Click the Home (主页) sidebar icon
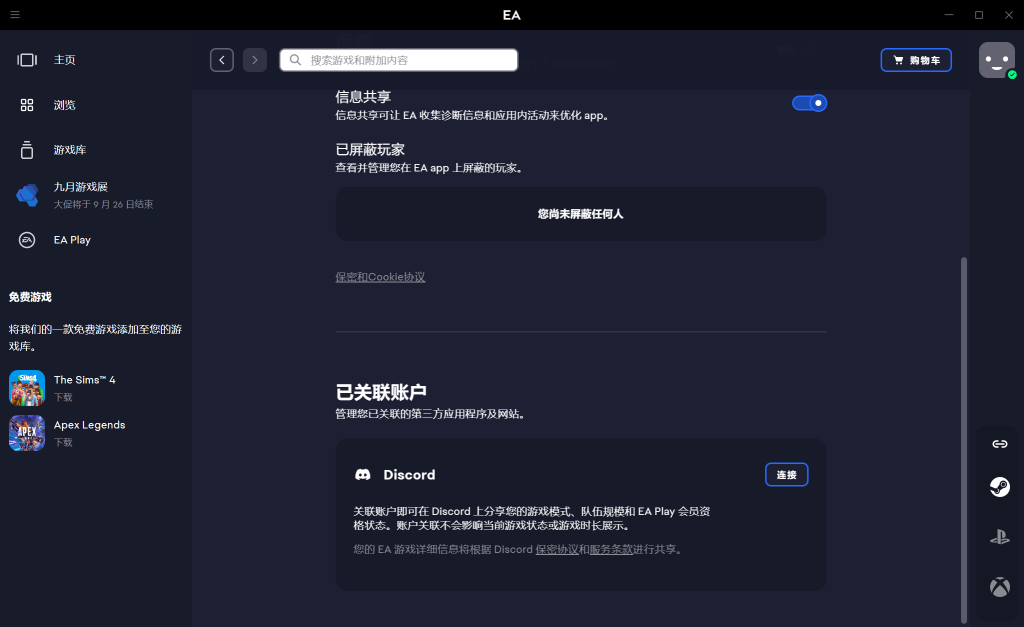Image resolution: width=1024 pixels, height=627 pixels. click(27, 60)
